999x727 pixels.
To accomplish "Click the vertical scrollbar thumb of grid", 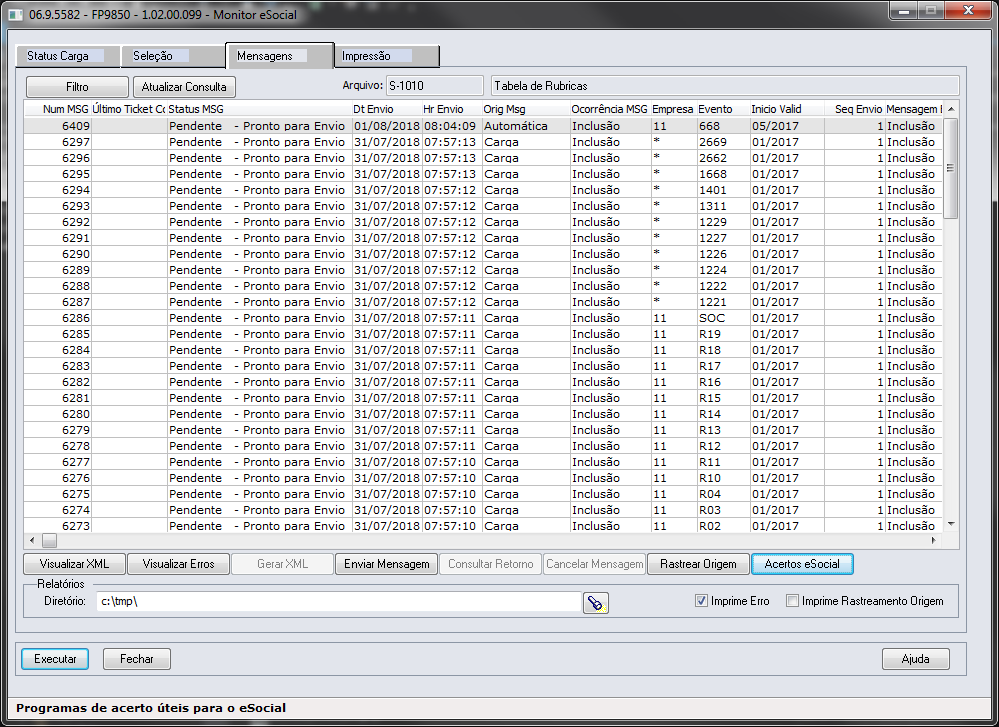I will (951, 168).
